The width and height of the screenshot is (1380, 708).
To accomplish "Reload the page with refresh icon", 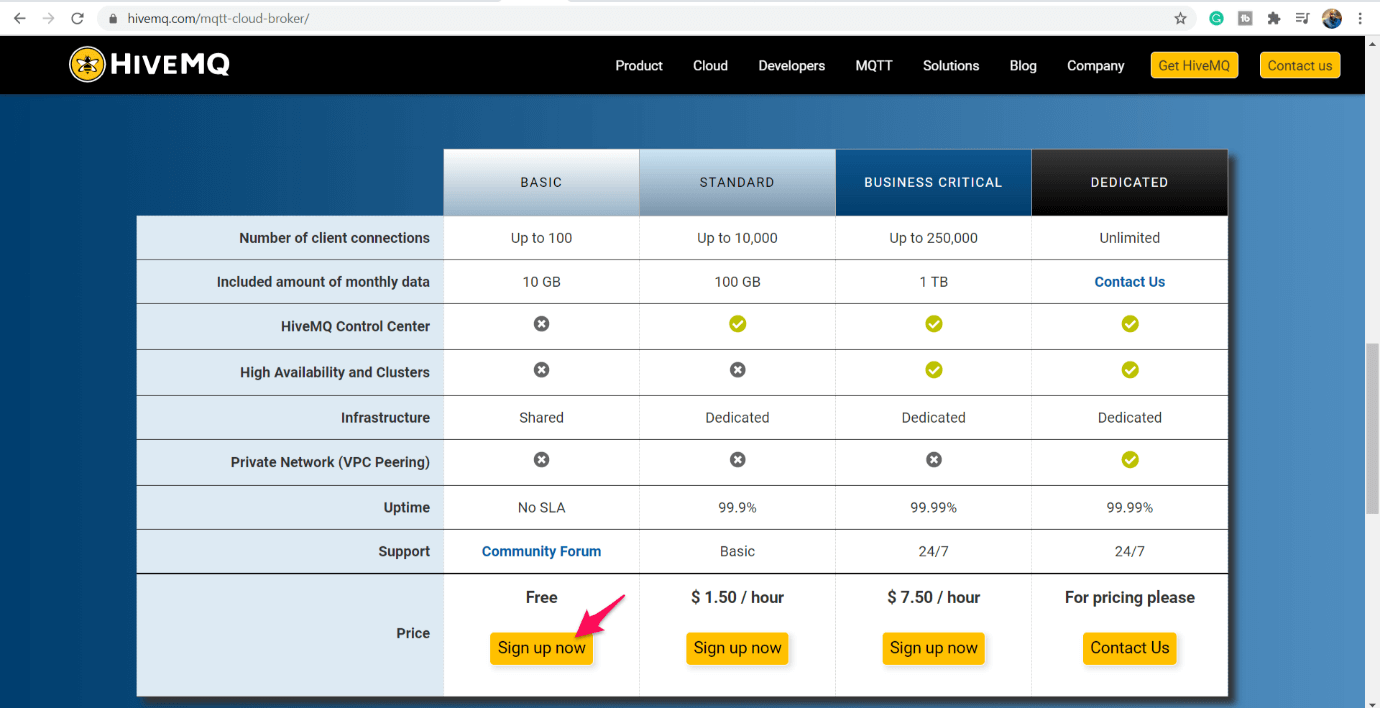I will click(x=77, y=18).
